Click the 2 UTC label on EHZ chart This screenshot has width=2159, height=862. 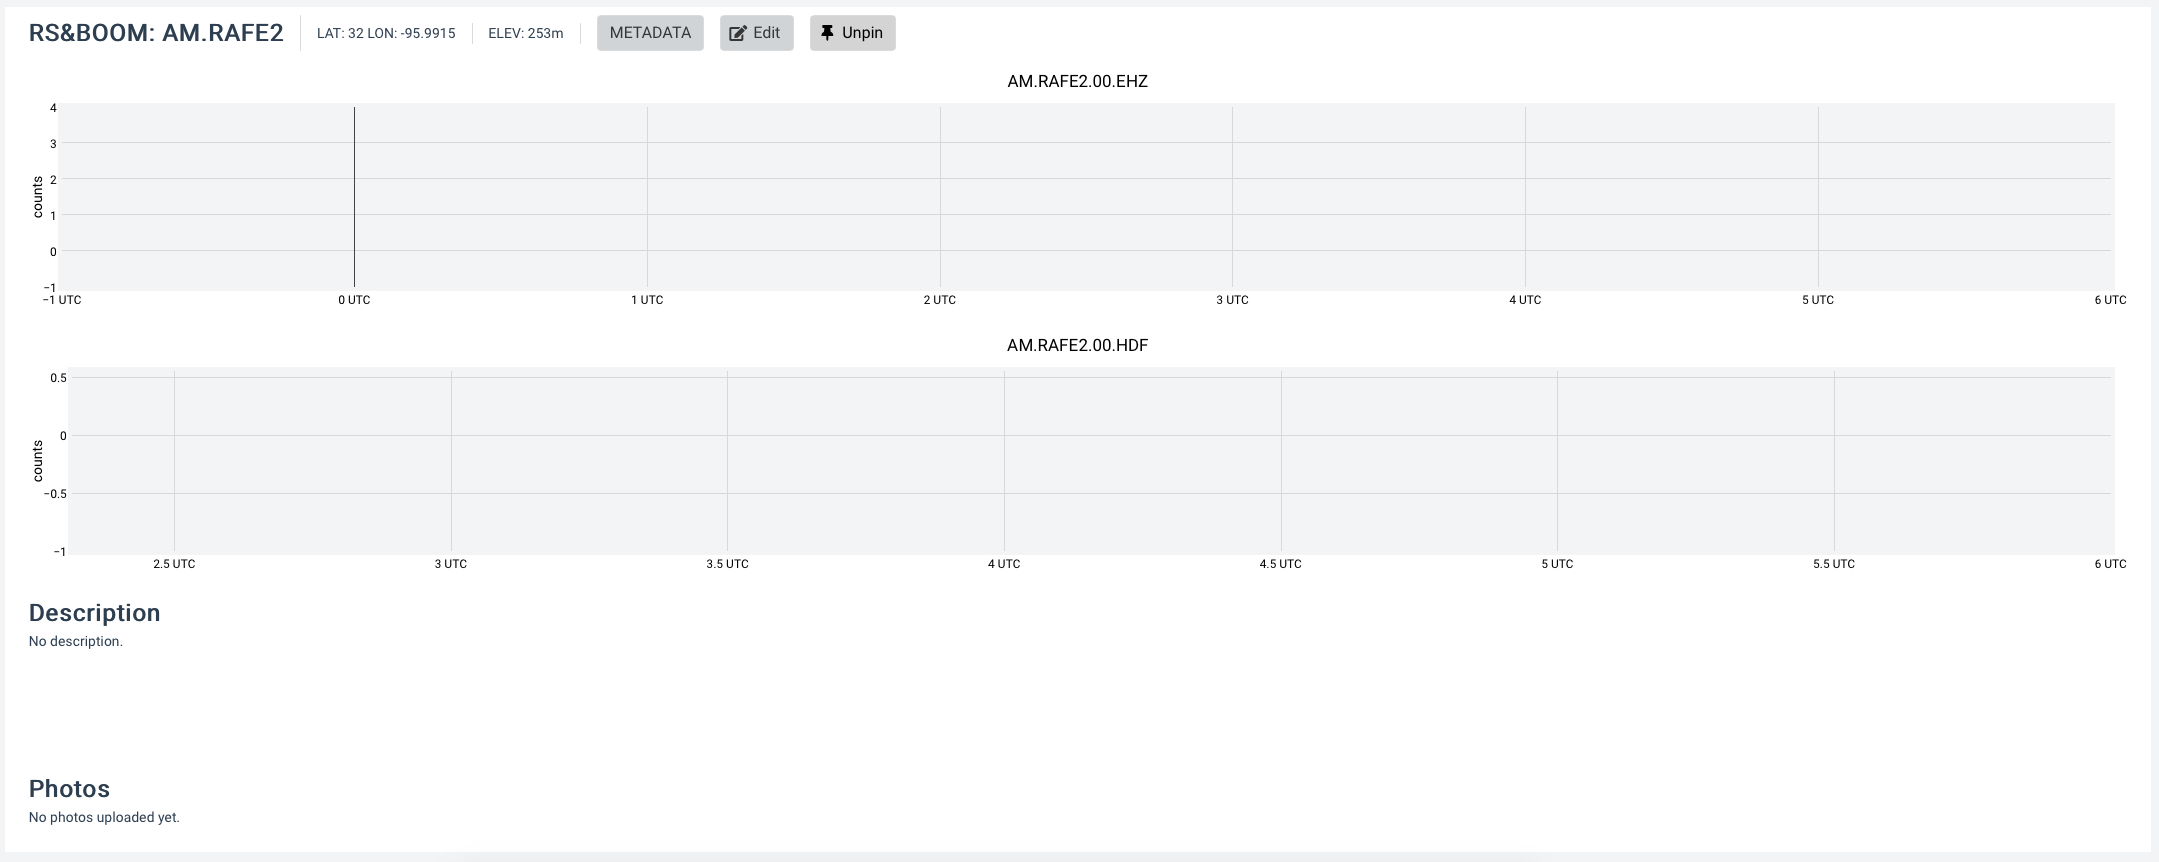(940, 300)
